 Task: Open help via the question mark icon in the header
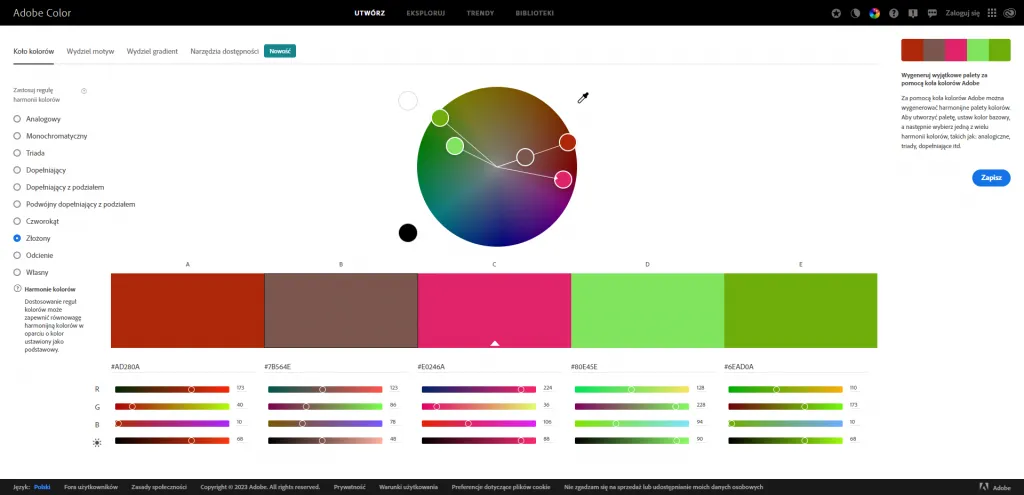point(894,13)
